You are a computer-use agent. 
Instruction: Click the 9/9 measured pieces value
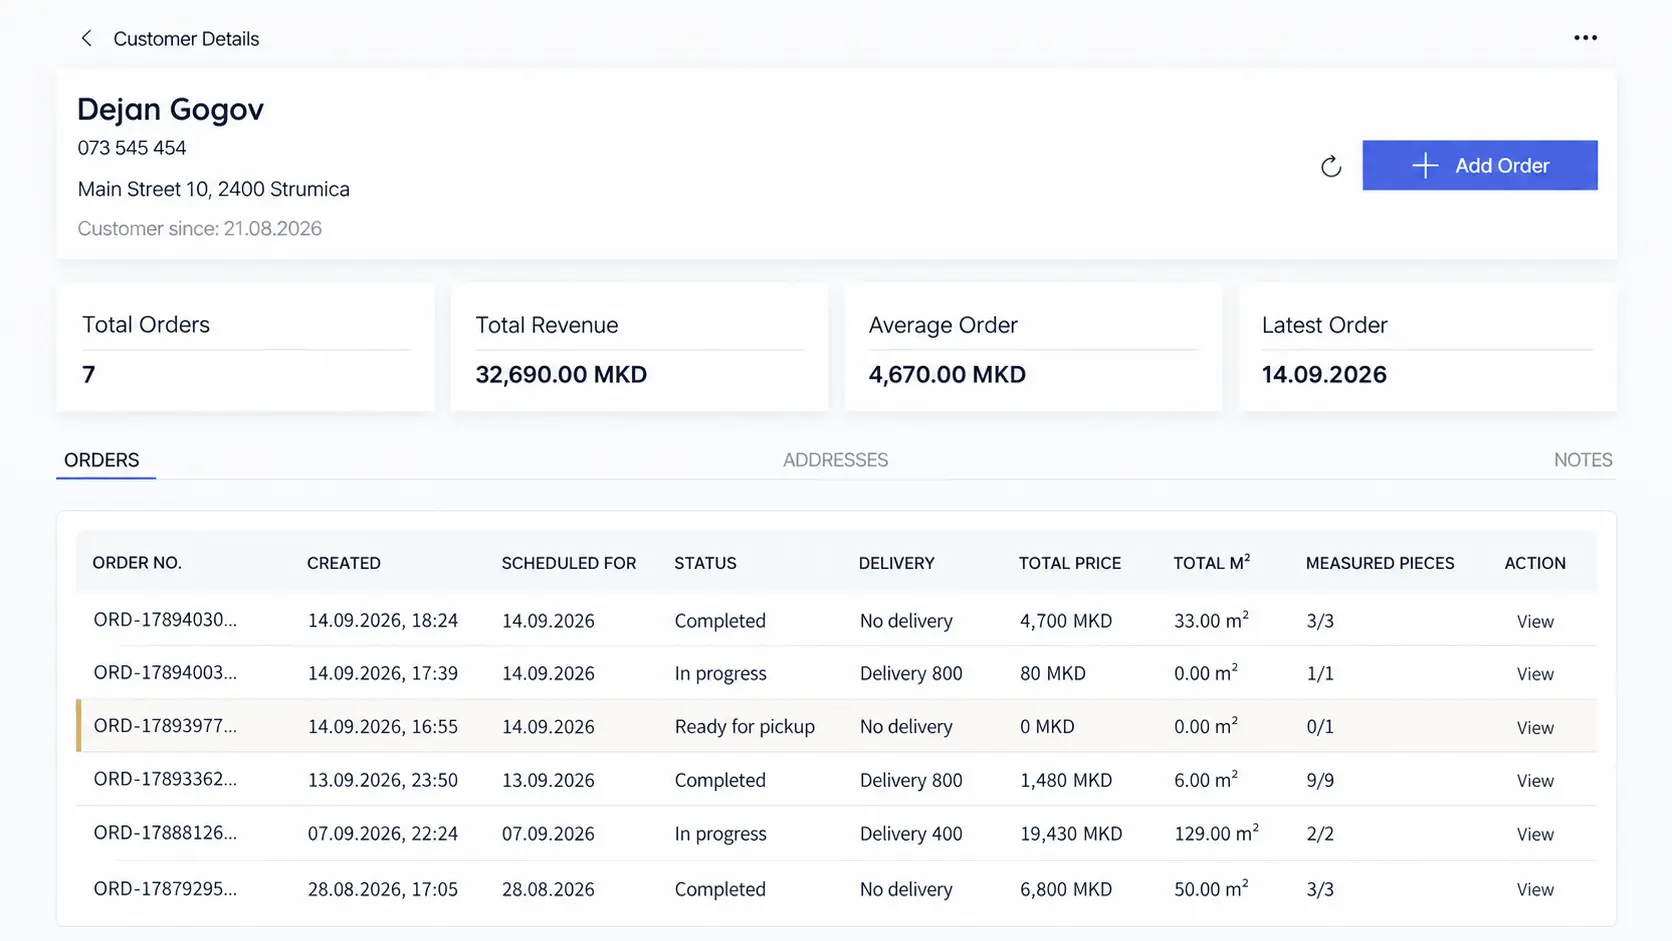point(1320,780)
